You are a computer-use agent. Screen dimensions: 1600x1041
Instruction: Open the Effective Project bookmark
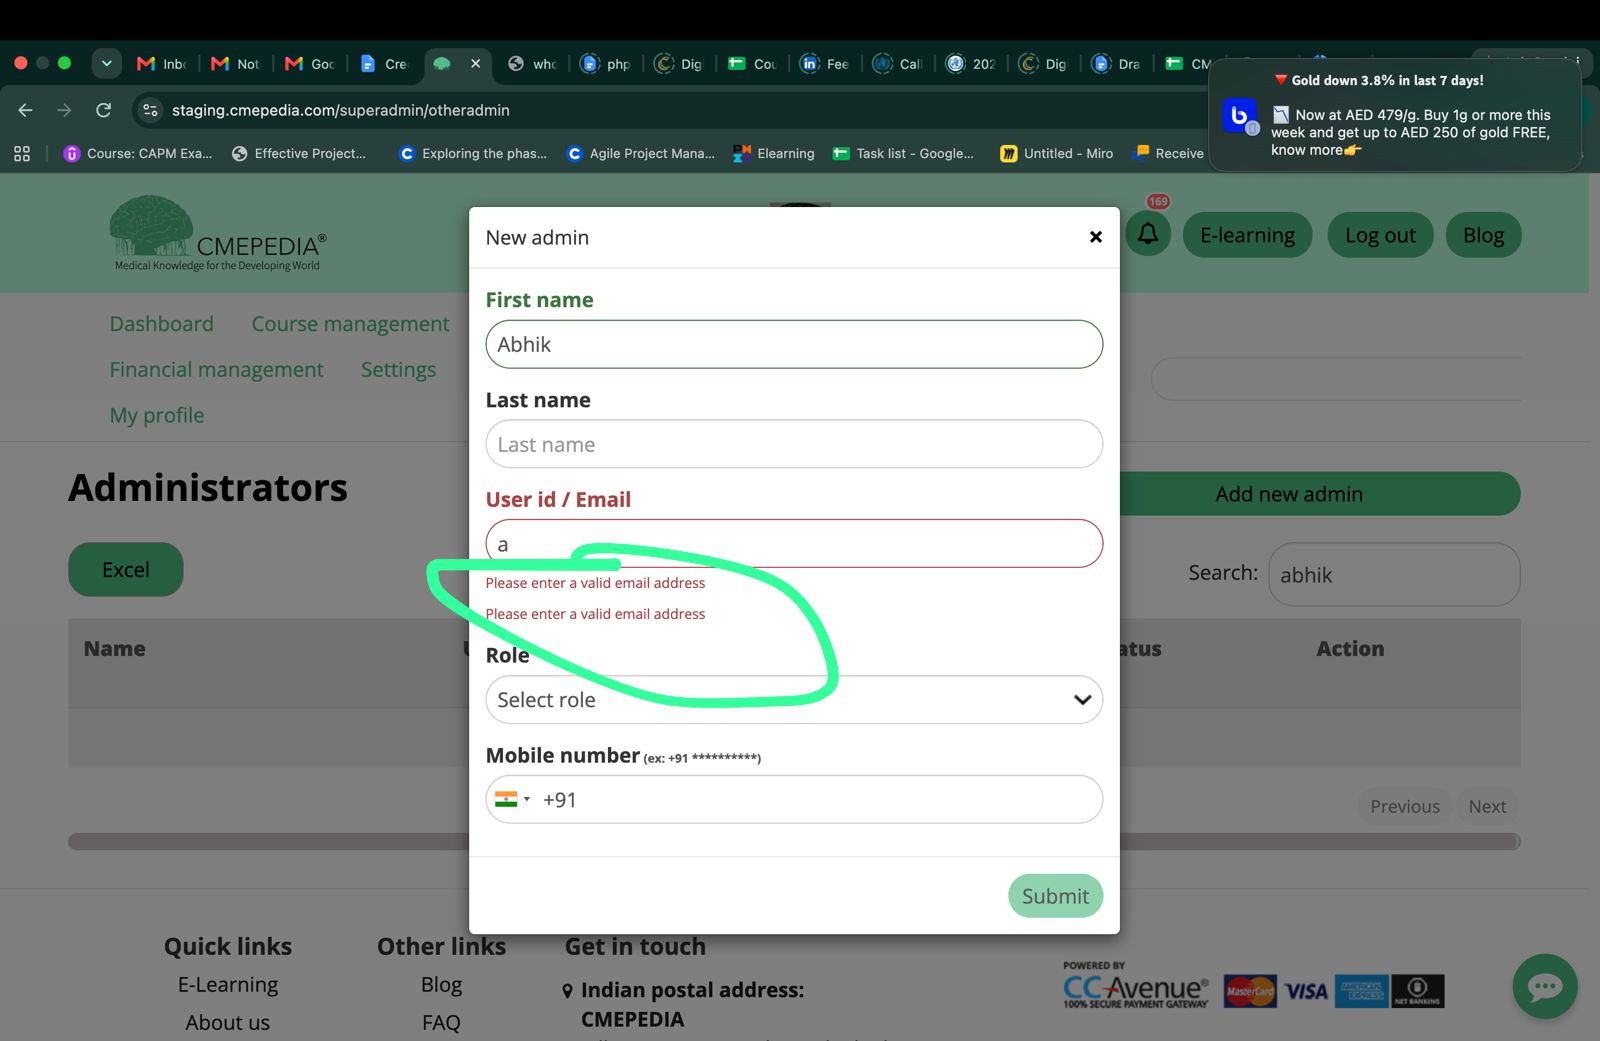point(299,153)
